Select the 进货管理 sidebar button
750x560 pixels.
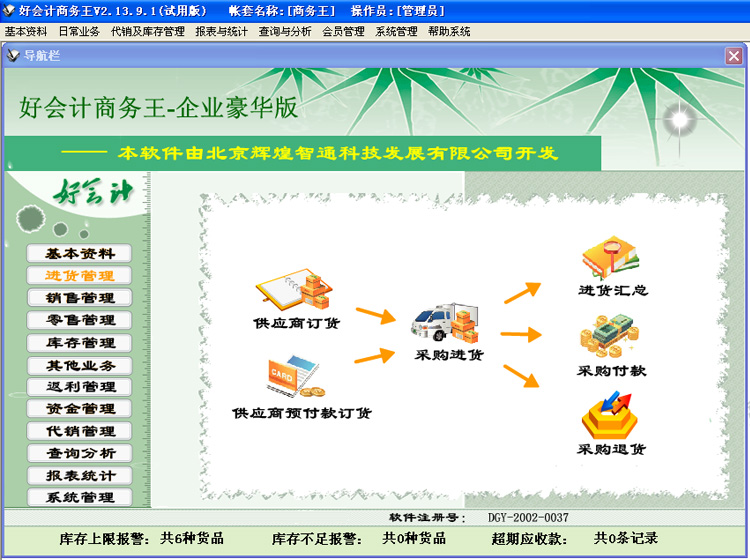79,275
